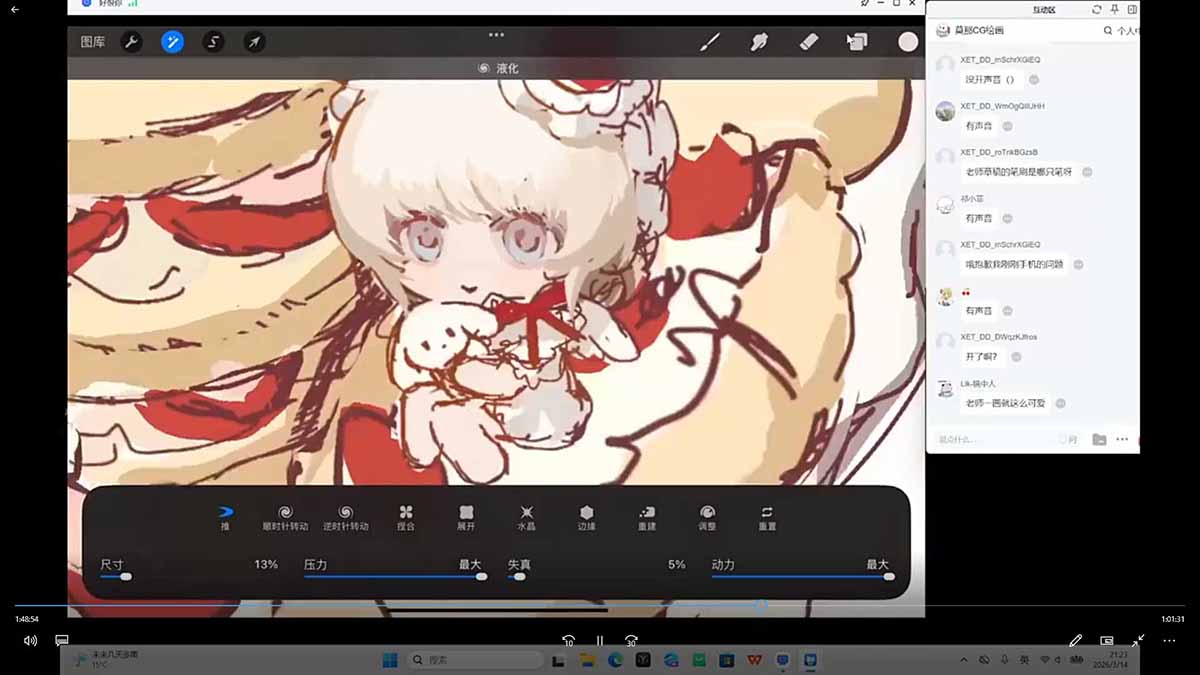Image resolution: width=1200 pixels, height=675 pixels.
Task: Open more options in the chat panel
Action: coord(1122,439)
